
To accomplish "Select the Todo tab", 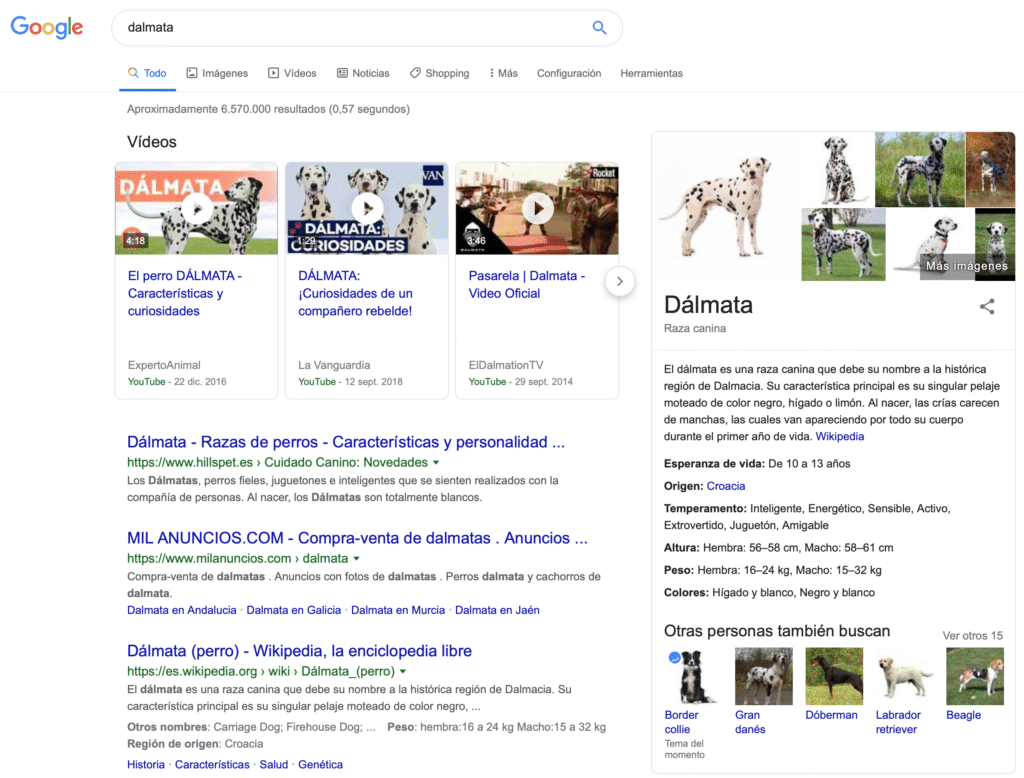I will tap(148, 73).
